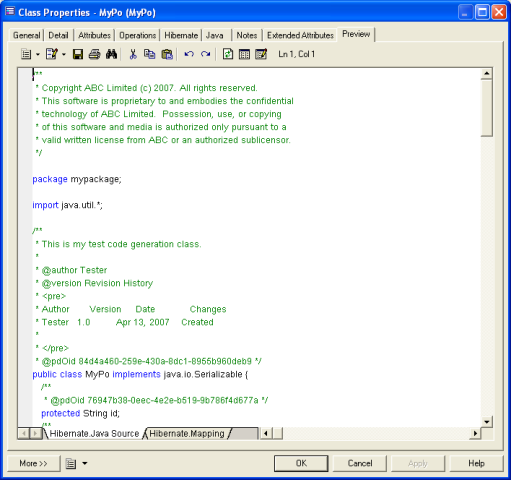Viewport: 511px width, 480px height.
Task: Click the Undo arrow icon
Action: (189, 54)
